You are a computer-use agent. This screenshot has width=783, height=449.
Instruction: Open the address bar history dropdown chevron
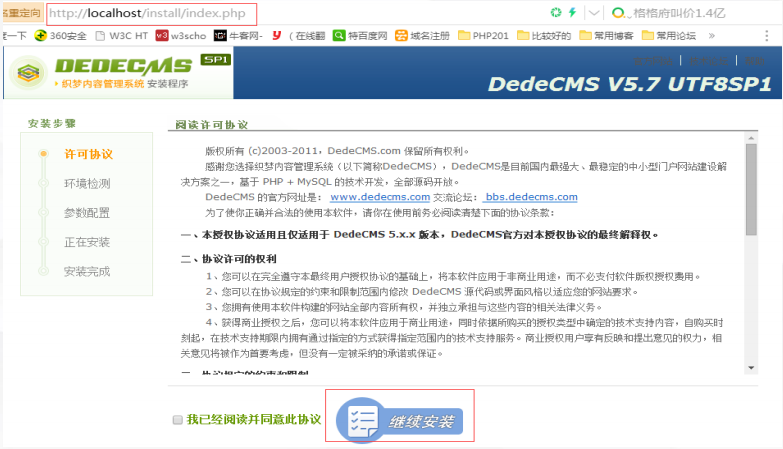coord(594,13)
